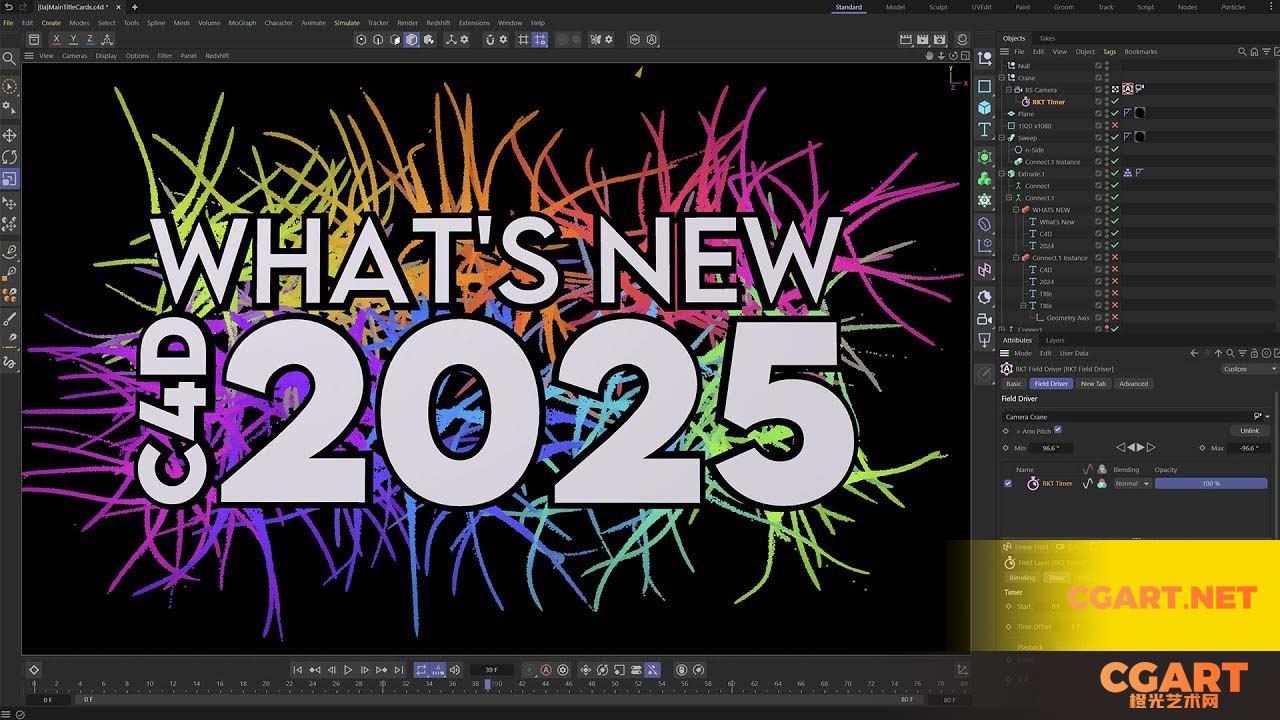
Task: Select the Rotate tool in left toolbar
Action: [x=10, y=157]
